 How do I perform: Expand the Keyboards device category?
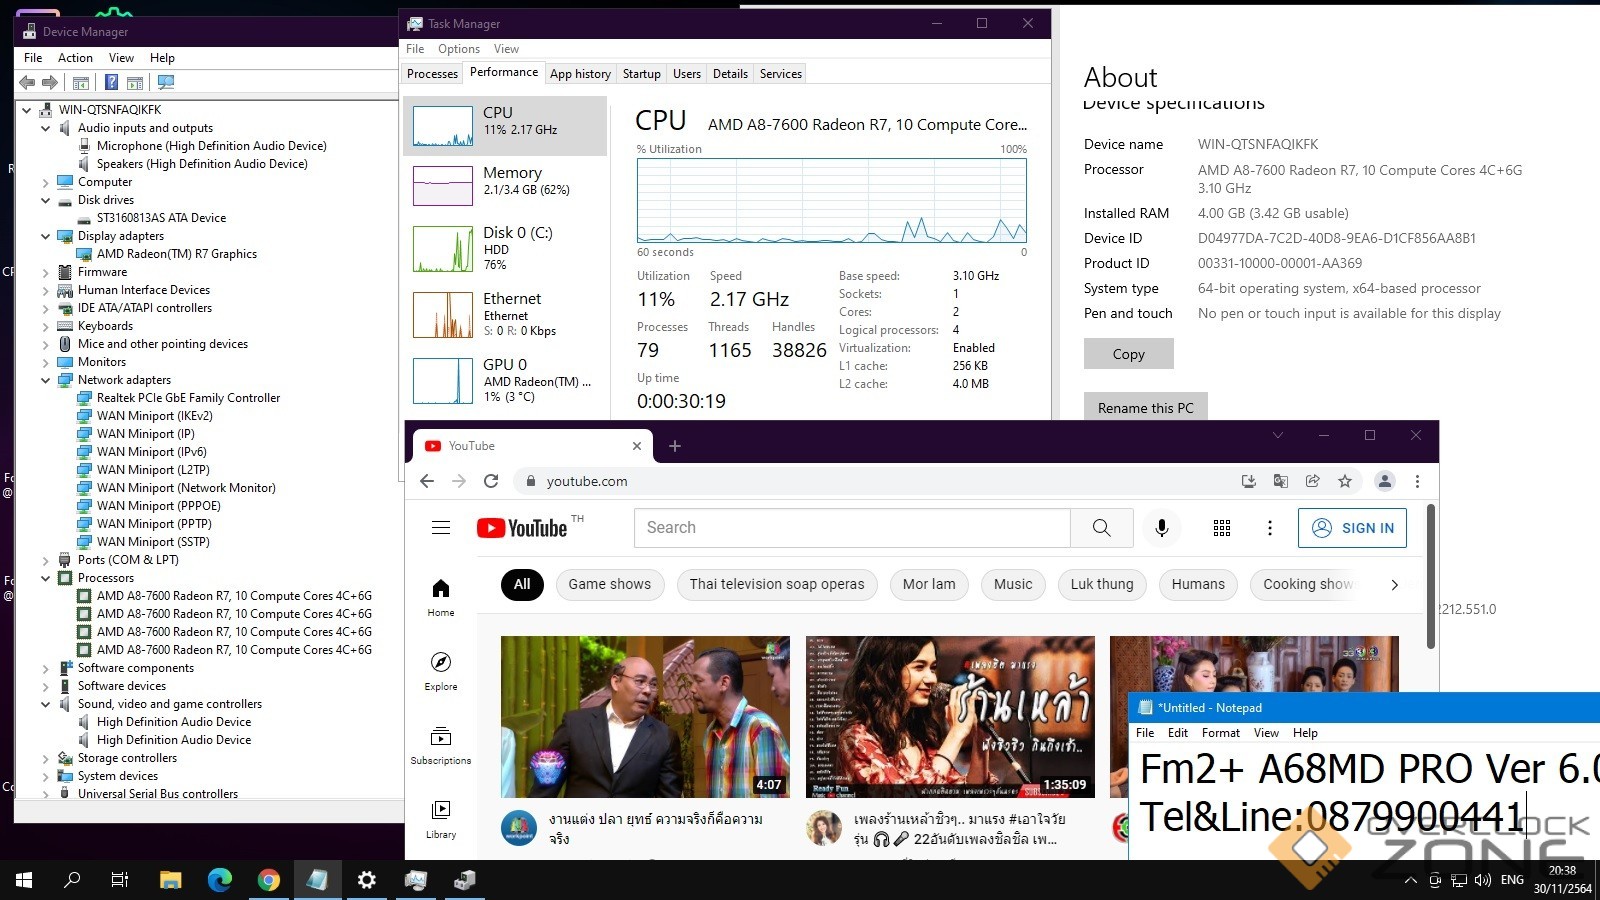[45, 326]
